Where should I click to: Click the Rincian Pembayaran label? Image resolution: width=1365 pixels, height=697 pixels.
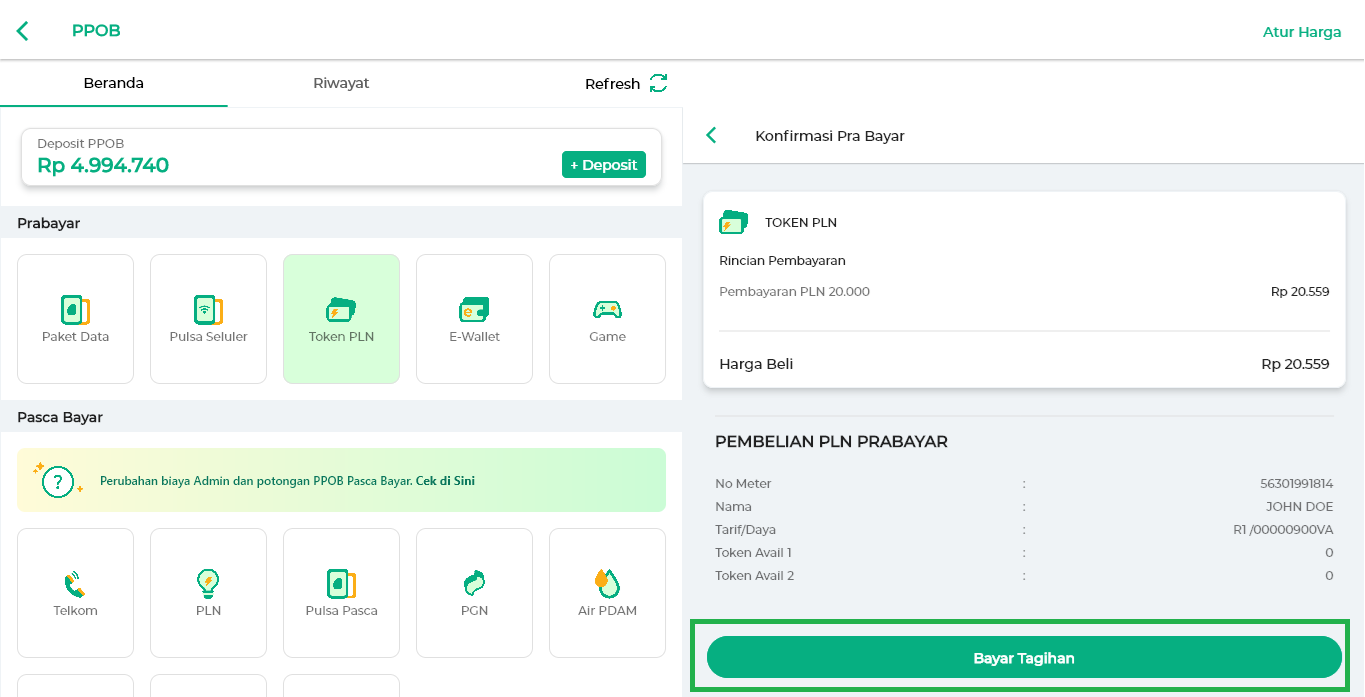782,261
